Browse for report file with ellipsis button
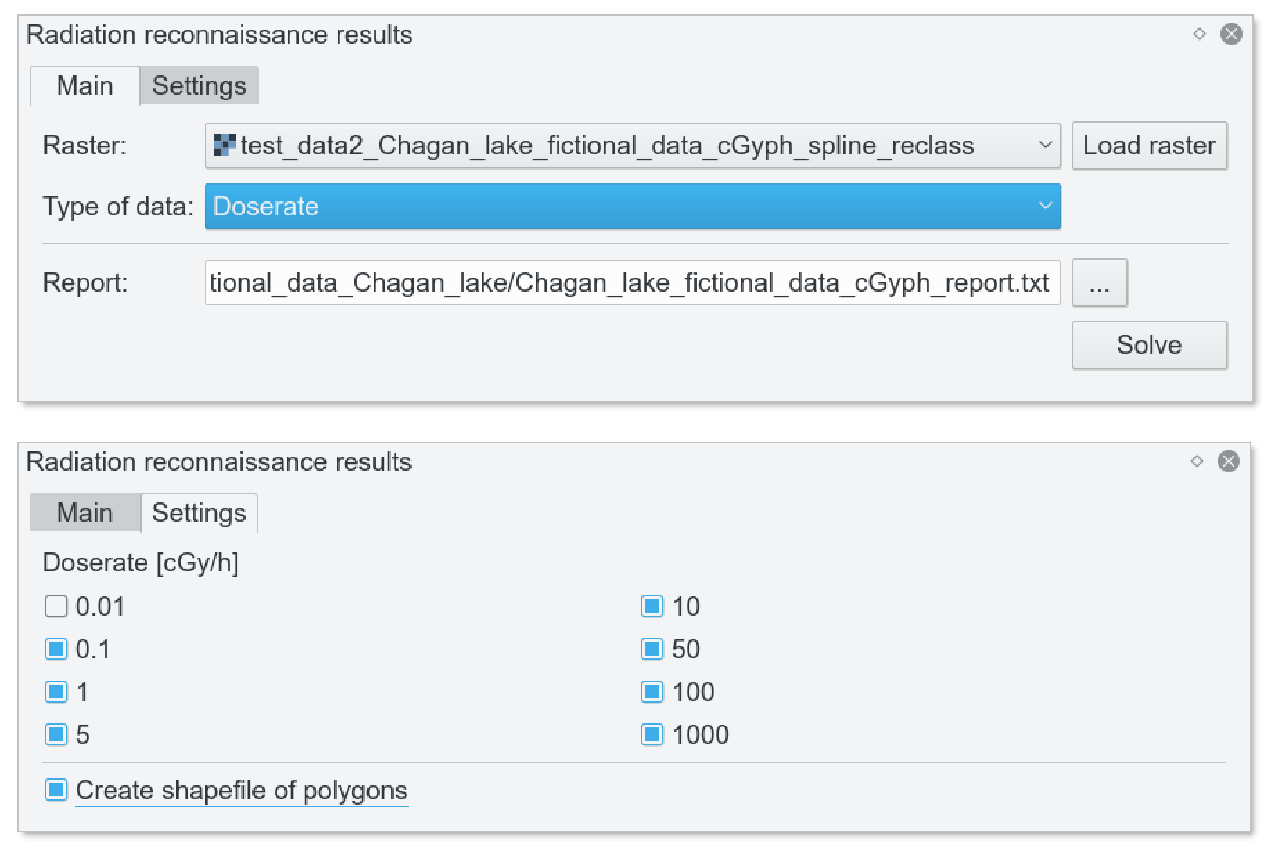The image size is (1272, 858). (x=1099, y=284)
